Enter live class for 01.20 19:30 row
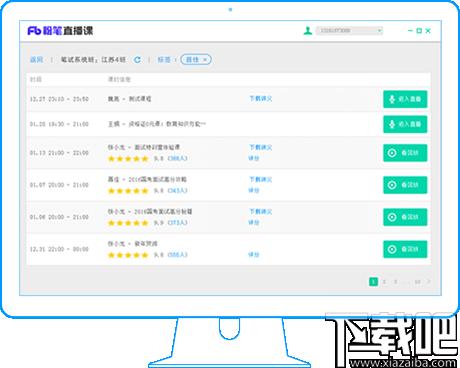This screenshot has height=368, width=460. point(405,124)
